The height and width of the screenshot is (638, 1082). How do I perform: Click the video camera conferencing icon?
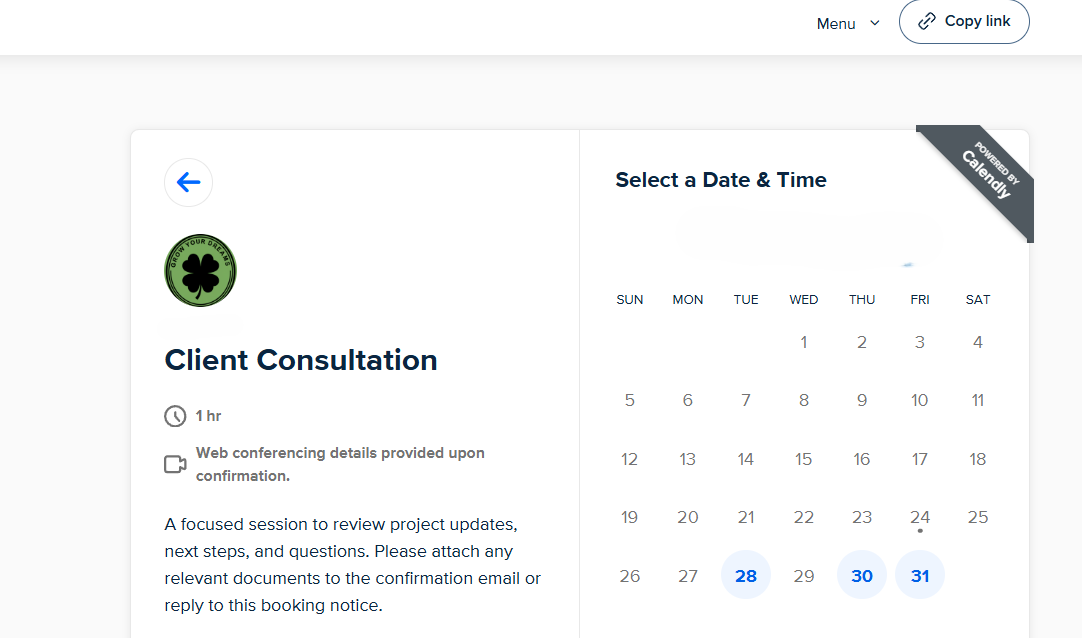pos(175,464)
